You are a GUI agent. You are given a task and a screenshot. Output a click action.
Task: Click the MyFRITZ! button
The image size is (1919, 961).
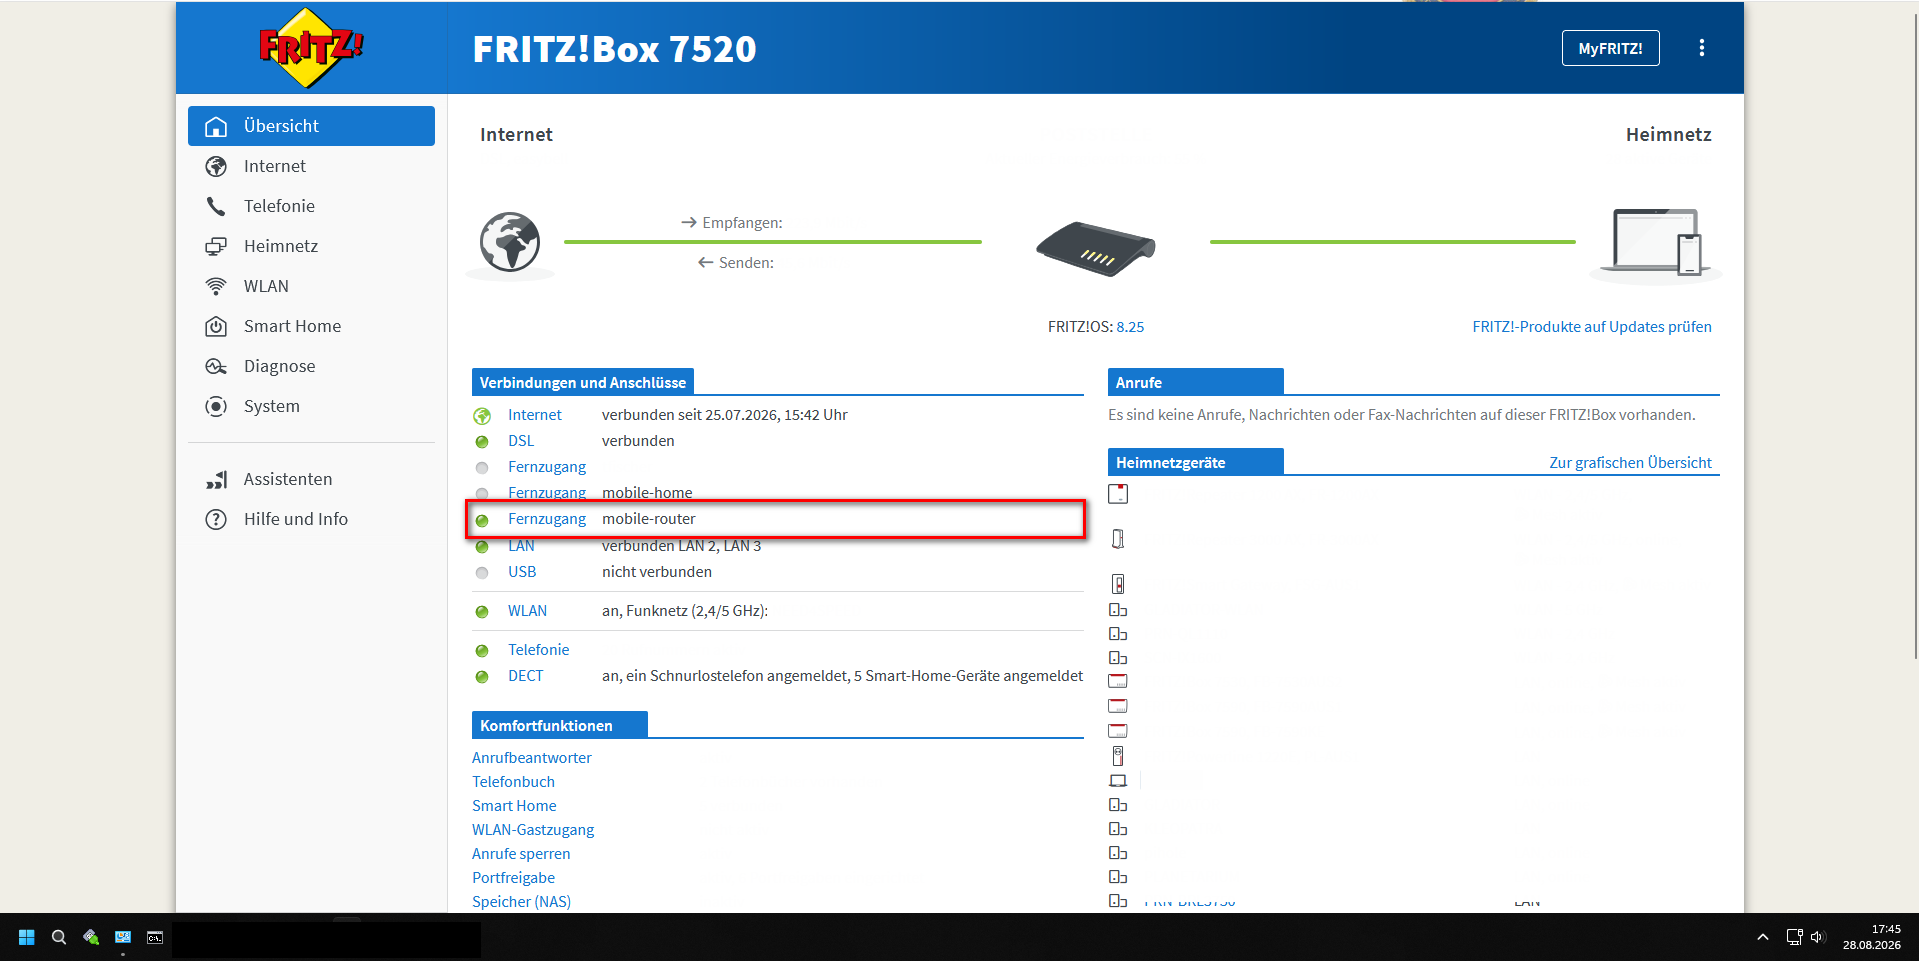point(1610,48)
